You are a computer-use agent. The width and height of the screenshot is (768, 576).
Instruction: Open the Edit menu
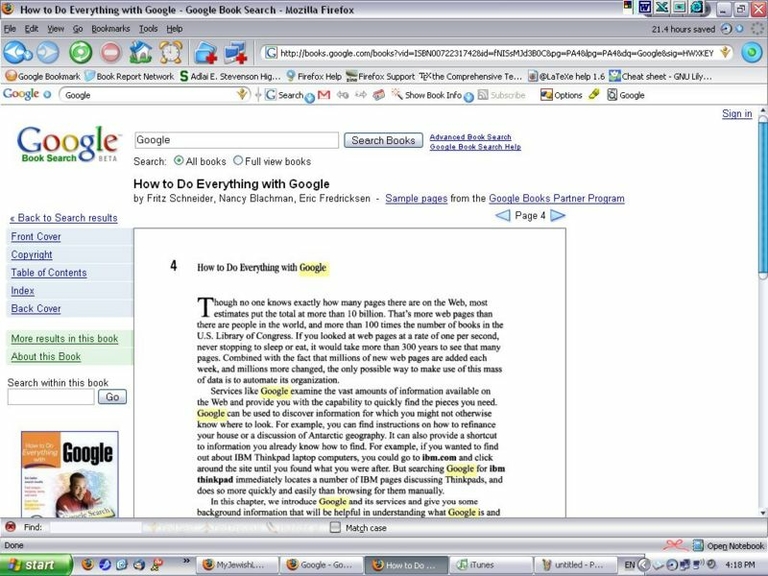(x=31, y=29)
